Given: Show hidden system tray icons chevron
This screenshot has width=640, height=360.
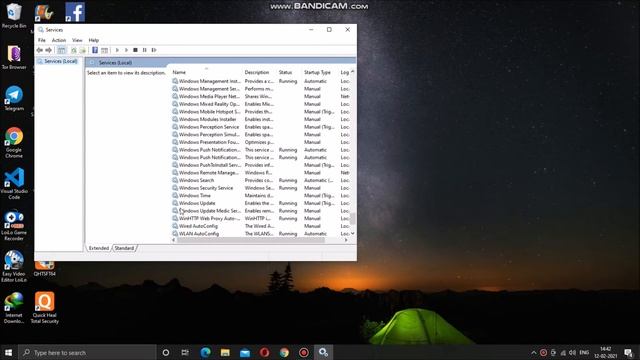Looking at the screenshot, I should [533, 353].
